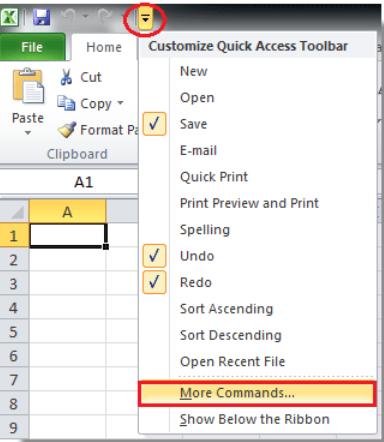Open the Copy dropdown arrow
Screen dimensions: 384x442
[120, 103]
